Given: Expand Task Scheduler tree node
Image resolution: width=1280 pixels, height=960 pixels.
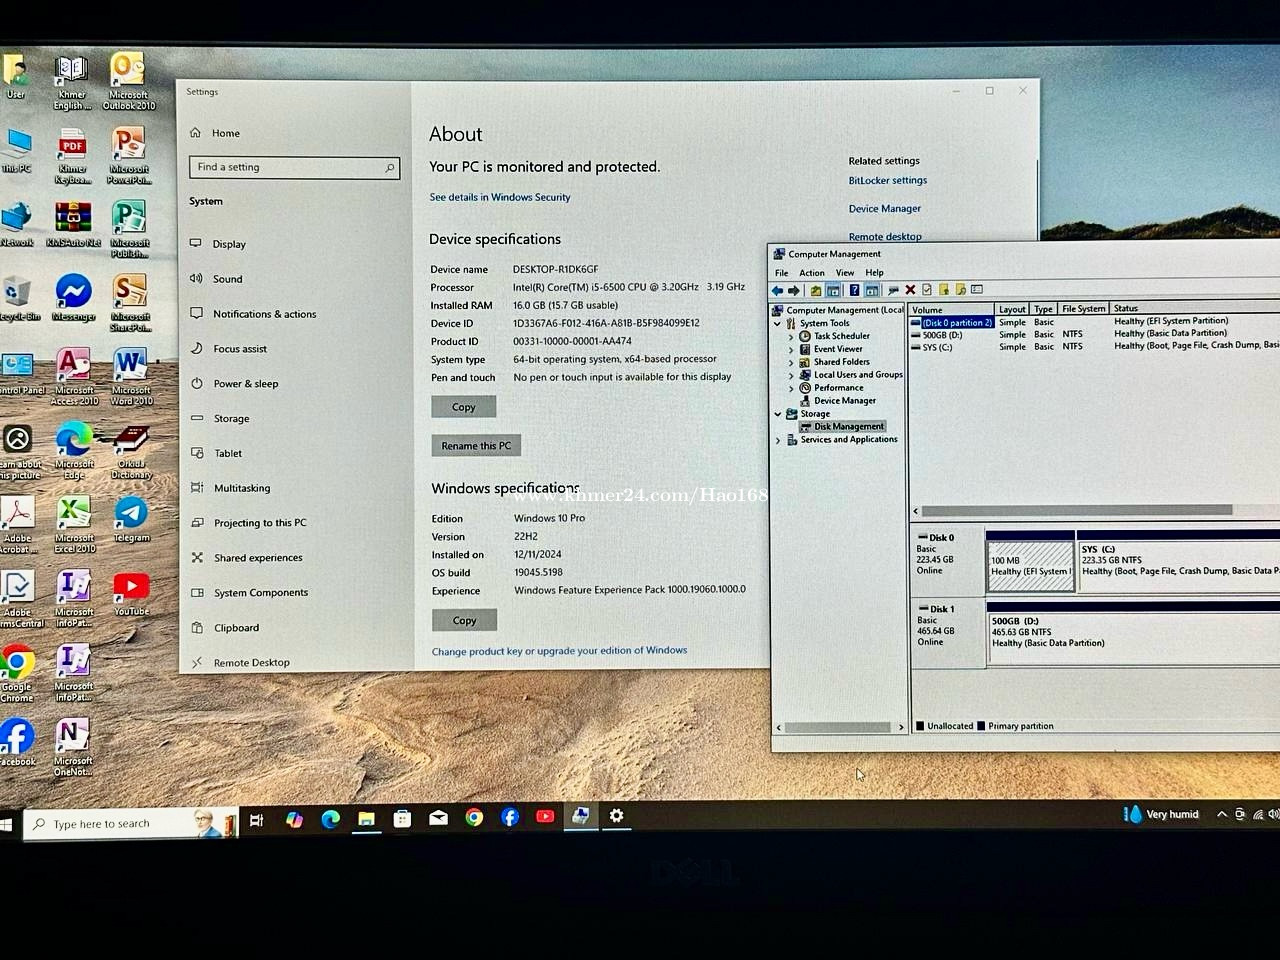Looking at the screenshot, I should pyautogui.click(x=791, y=337).
